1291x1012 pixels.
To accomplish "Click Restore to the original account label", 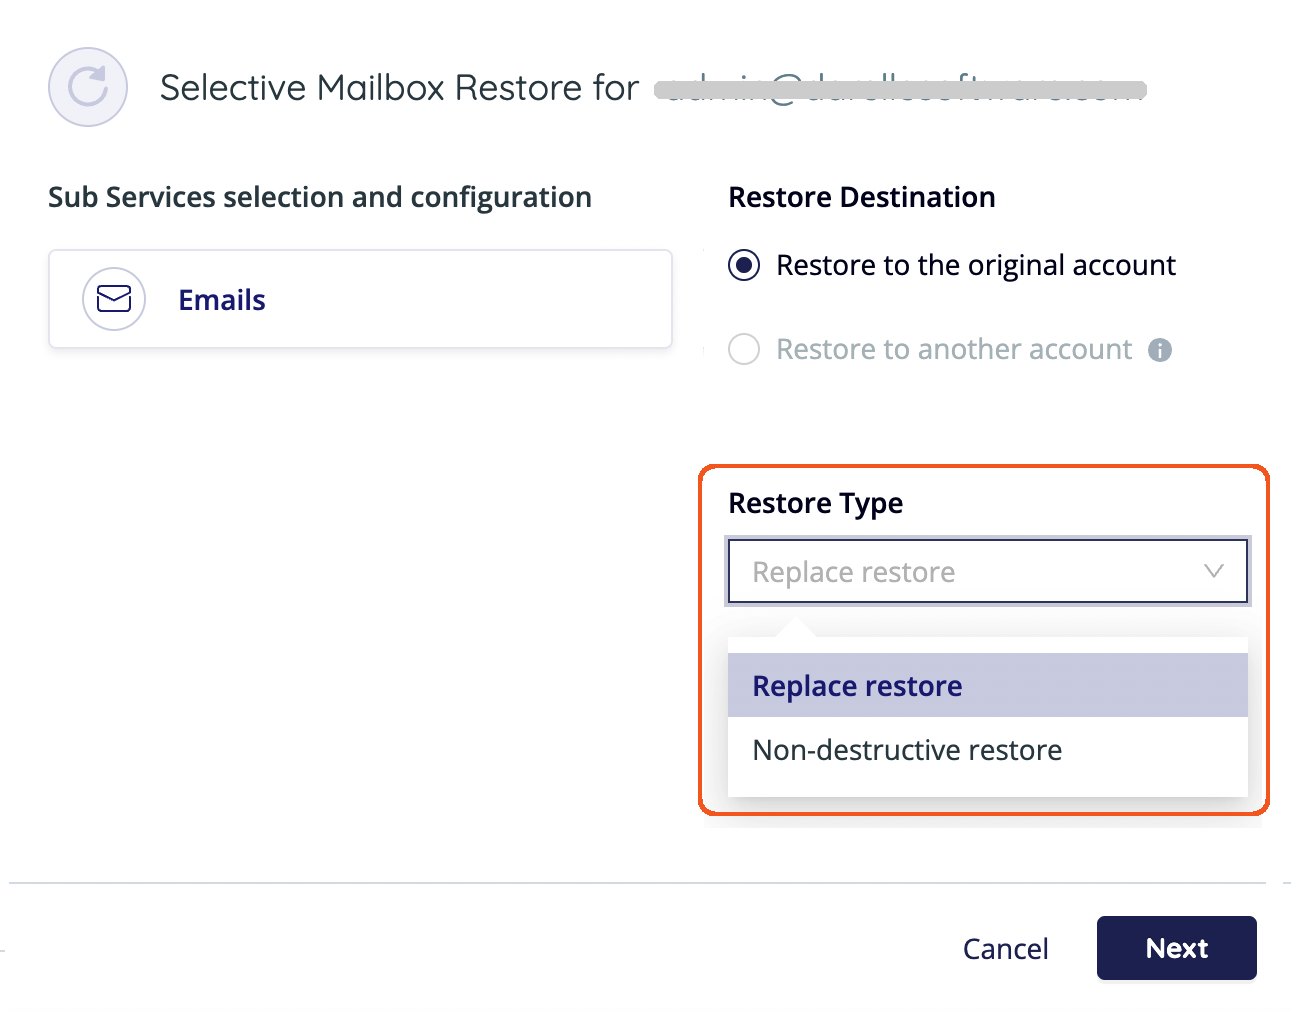I will pyautogui.click(x=976, y=265).
